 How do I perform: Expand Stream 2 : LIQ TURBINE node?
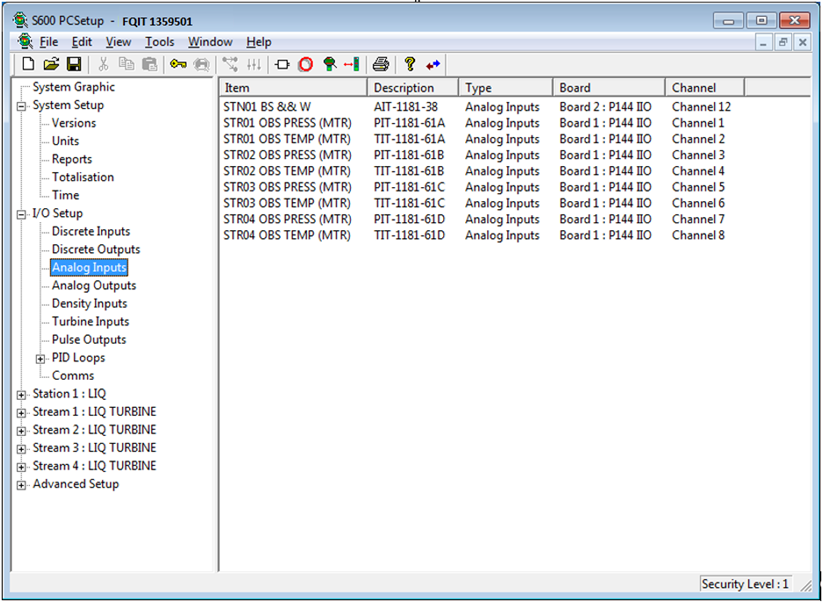[22, 431]
